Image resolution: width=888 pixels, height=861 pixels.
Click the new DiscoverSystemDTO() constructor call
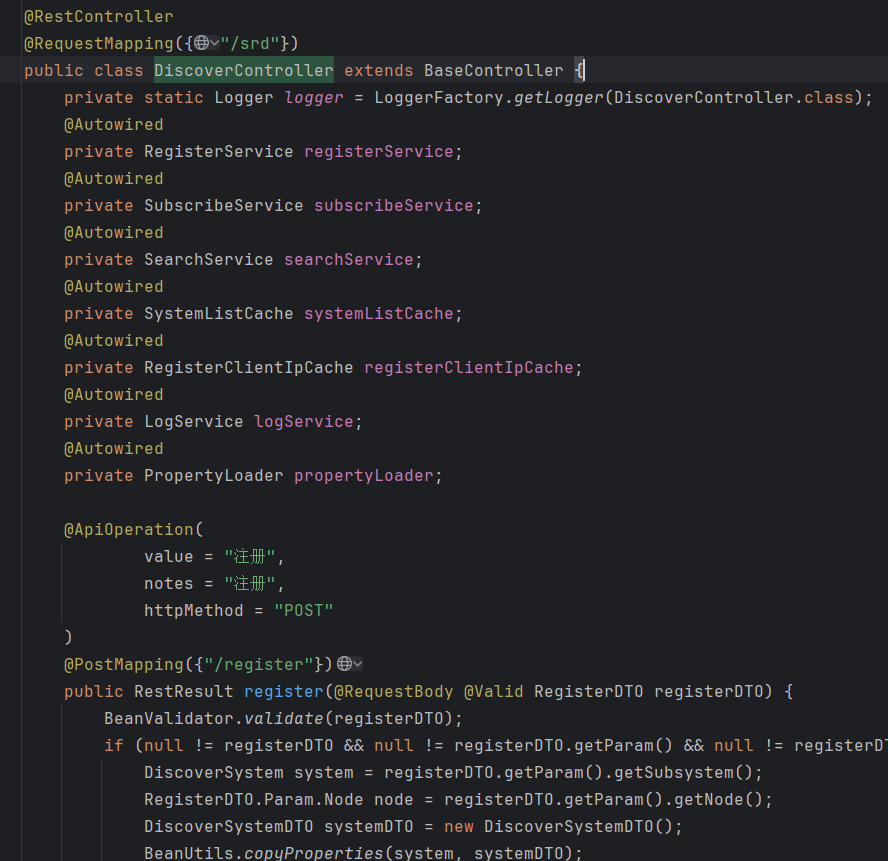(558, 826)
